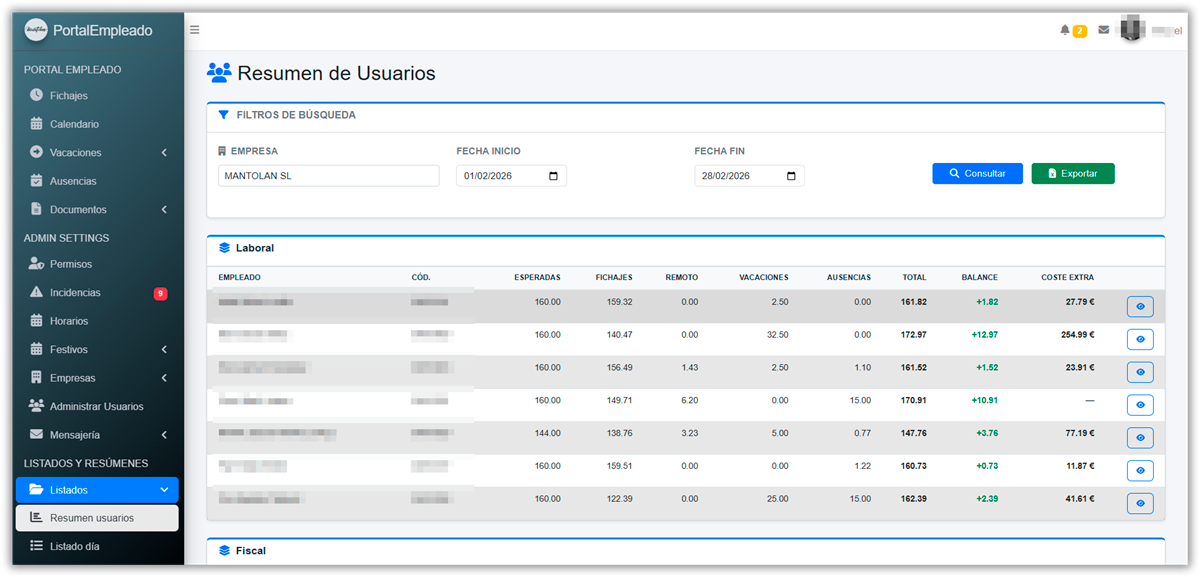Open the calendar picker in Fecha Fin
1200x577 pixels.
click(791, 176)
